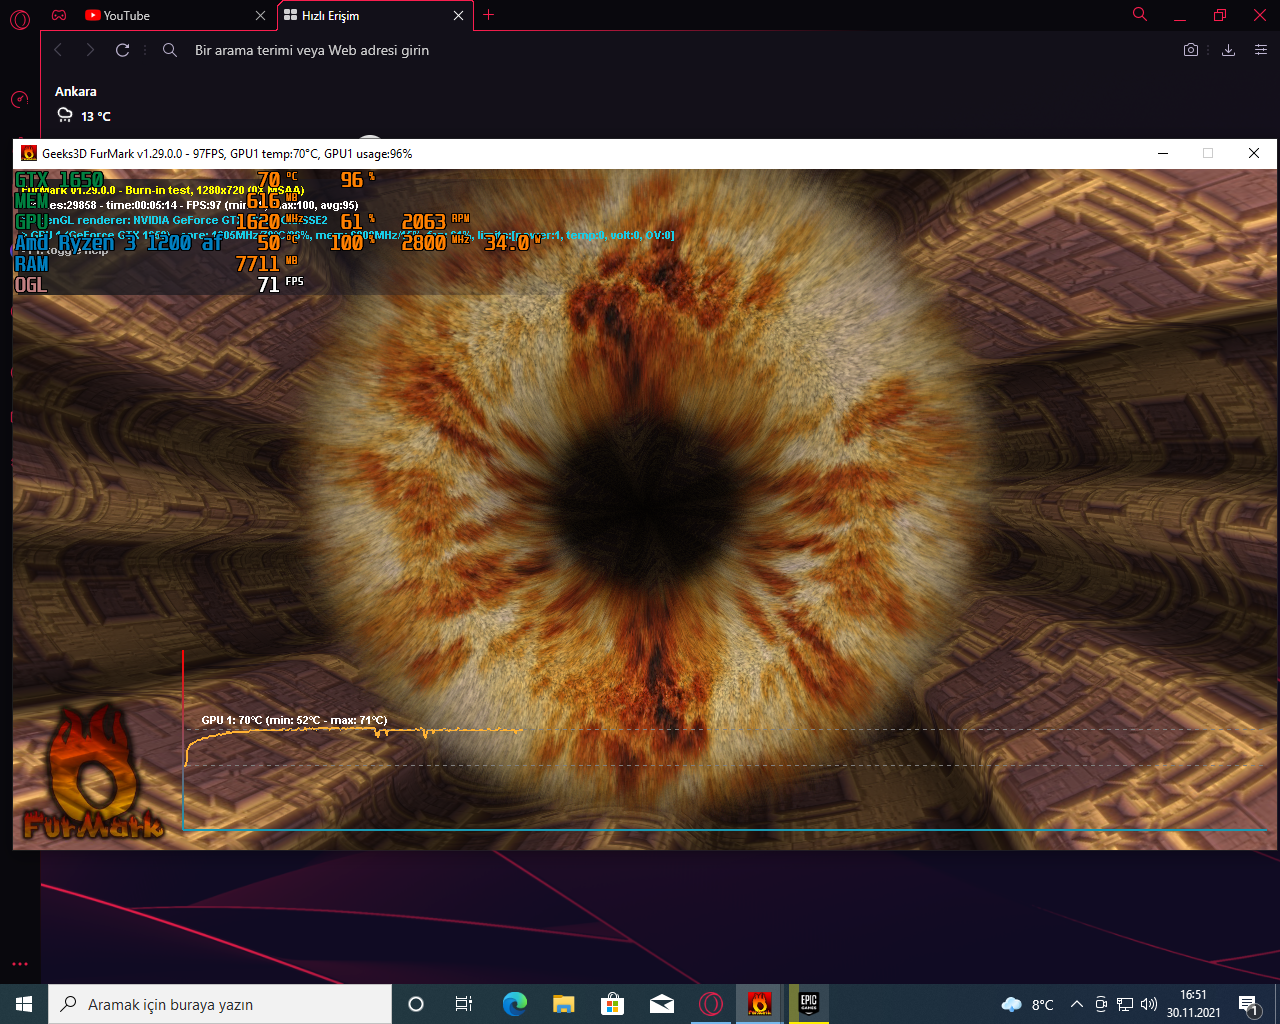The width and height of the screenshot is (1280, 1024).
Task: Minimize the FurMark window
Action: (1163, 153)
